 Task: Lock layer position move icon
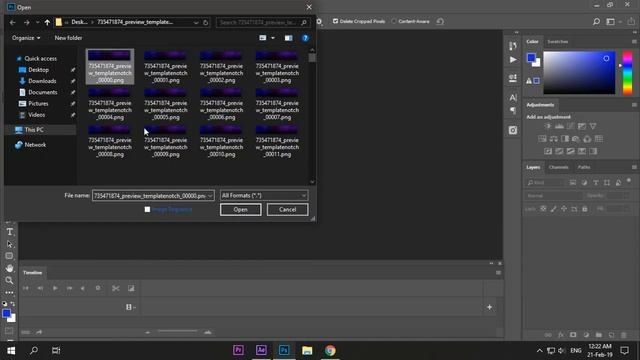point(564,209)
